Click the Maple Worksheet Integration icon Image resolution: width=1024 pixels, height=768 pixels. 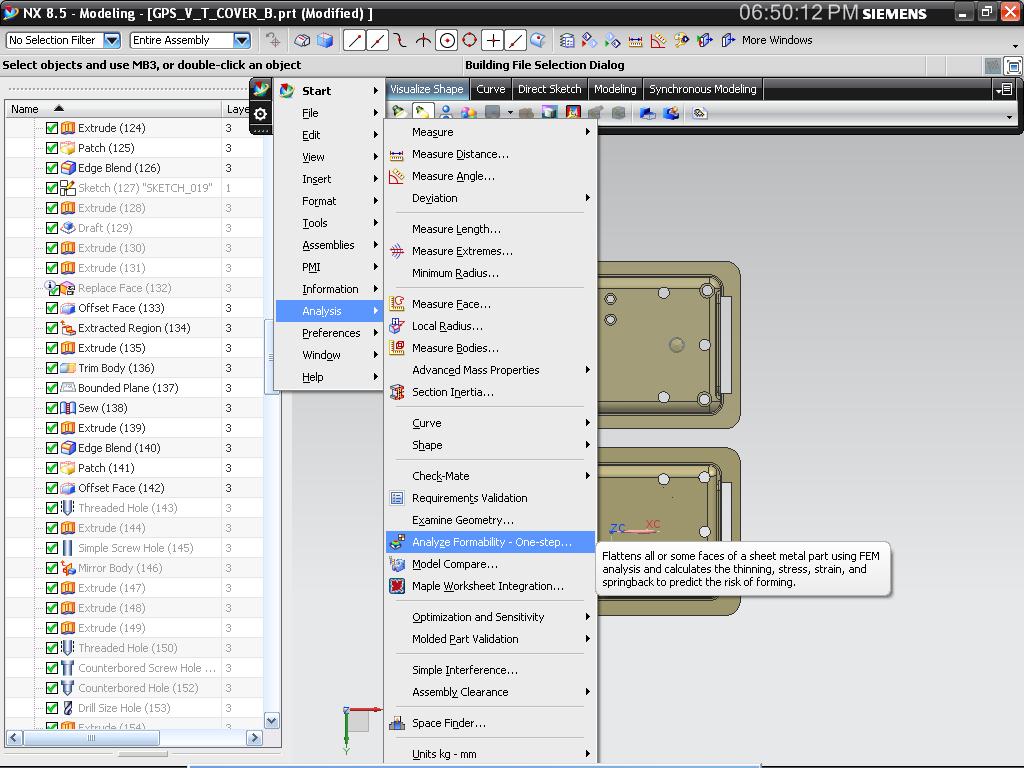[x=396, y=586]
